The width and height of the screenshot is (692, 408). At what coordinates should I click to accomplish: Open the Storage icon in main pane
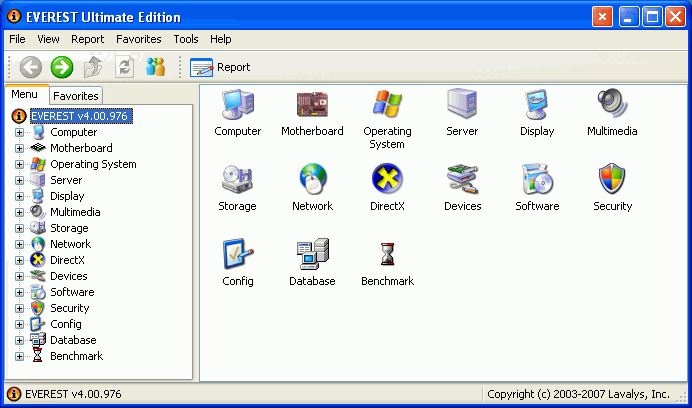point(237,179)
